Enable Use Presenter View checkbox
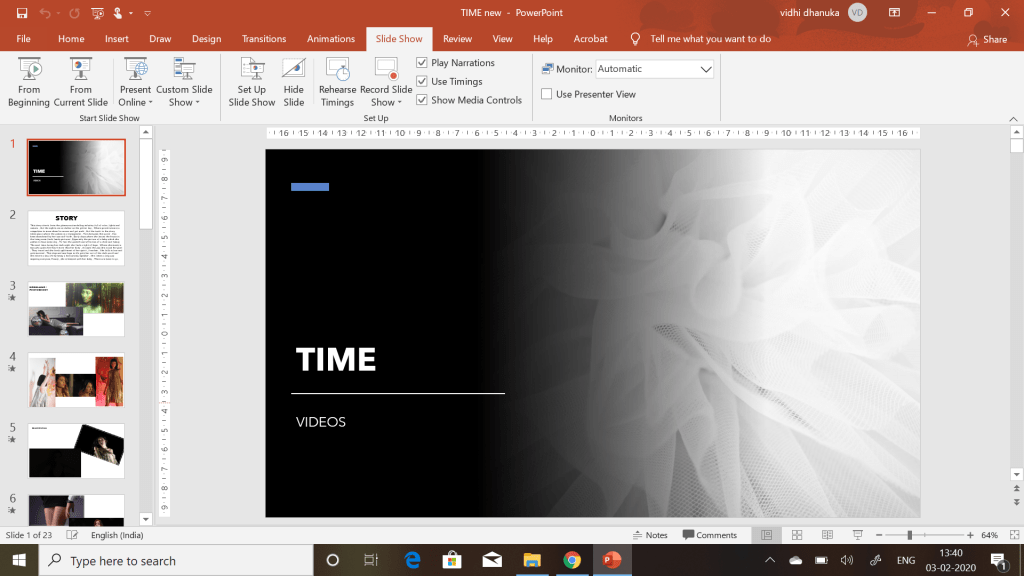Image resolution: width=1024 pixels, height=576 pixels. pyautogui.click(x=547, y=94)
